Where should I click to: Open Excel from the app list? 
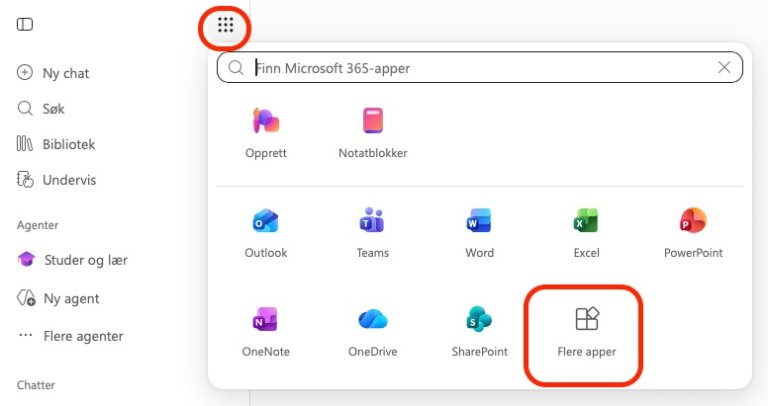point(586,233)
